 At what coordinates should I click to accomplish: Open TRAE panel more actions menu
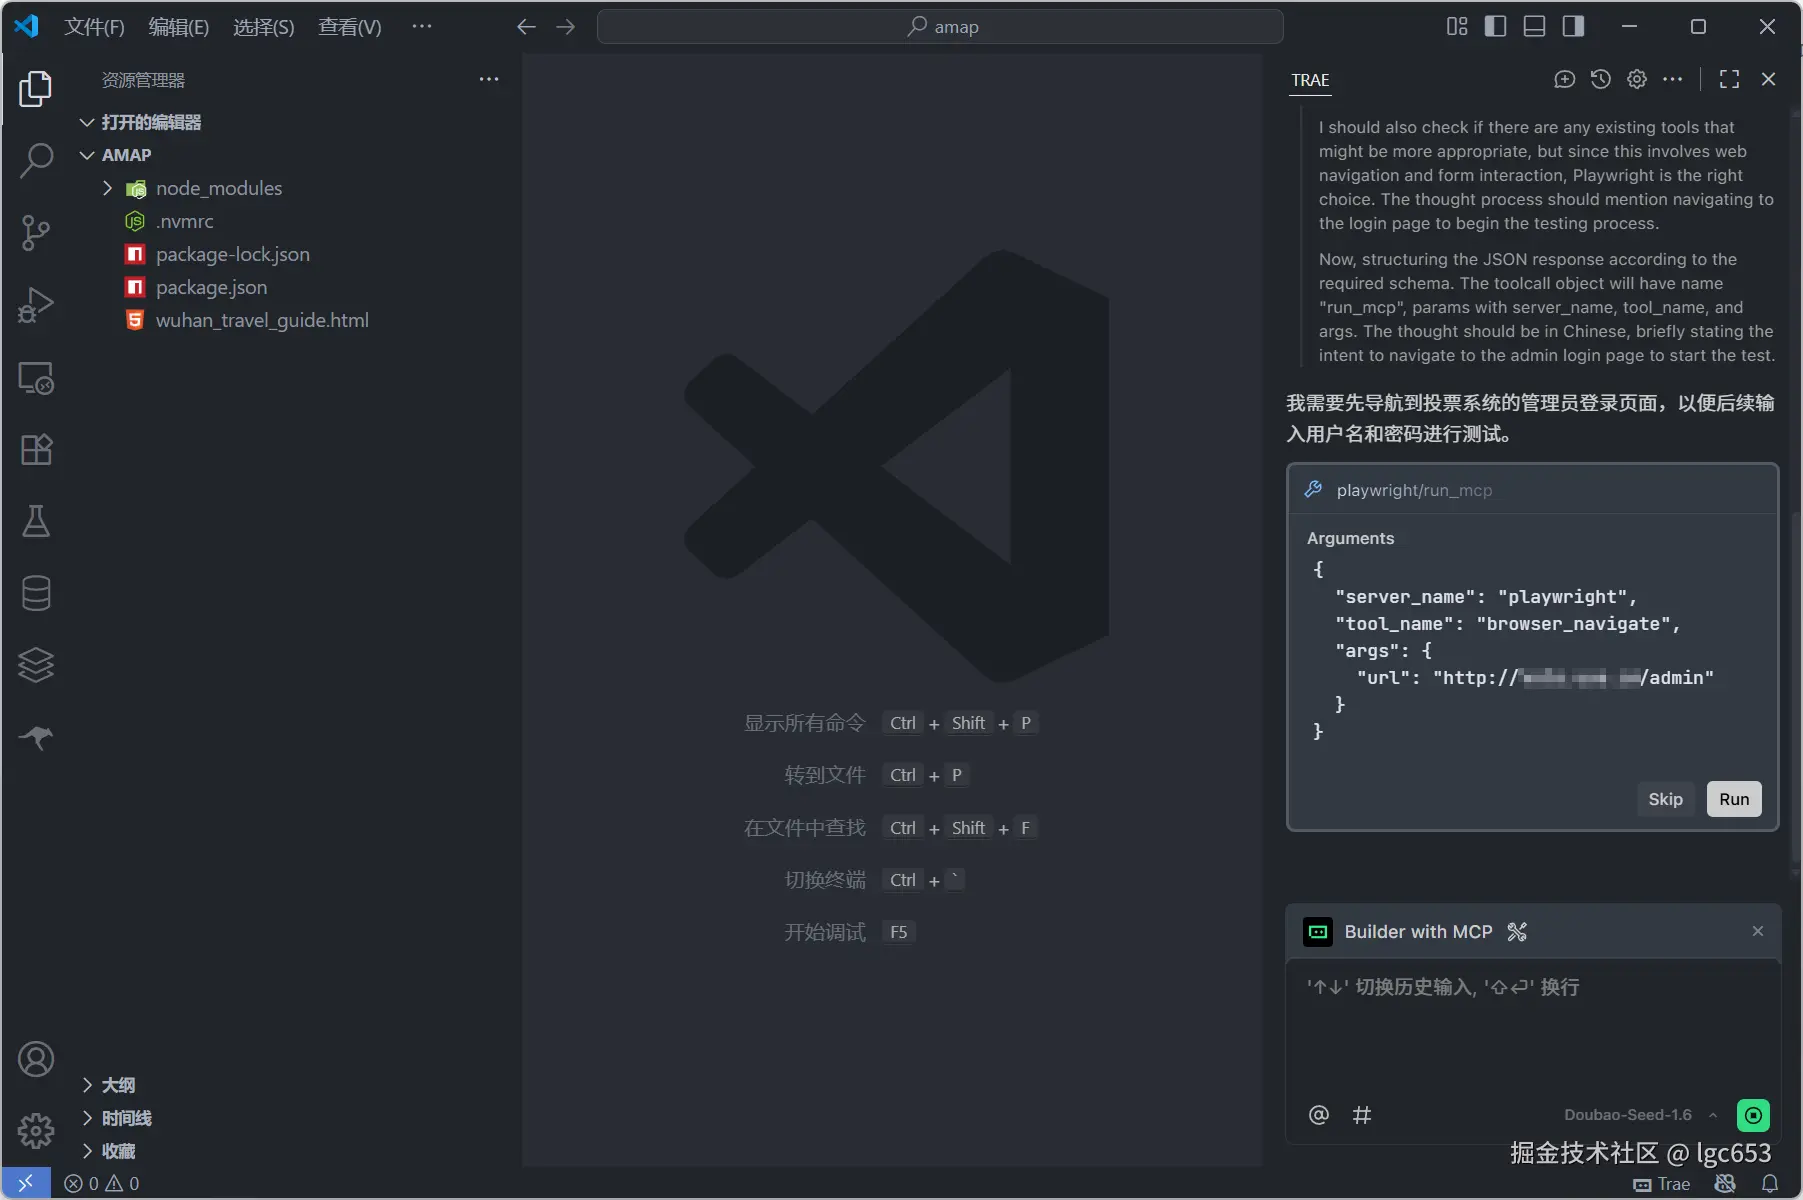pos(1673,80)
